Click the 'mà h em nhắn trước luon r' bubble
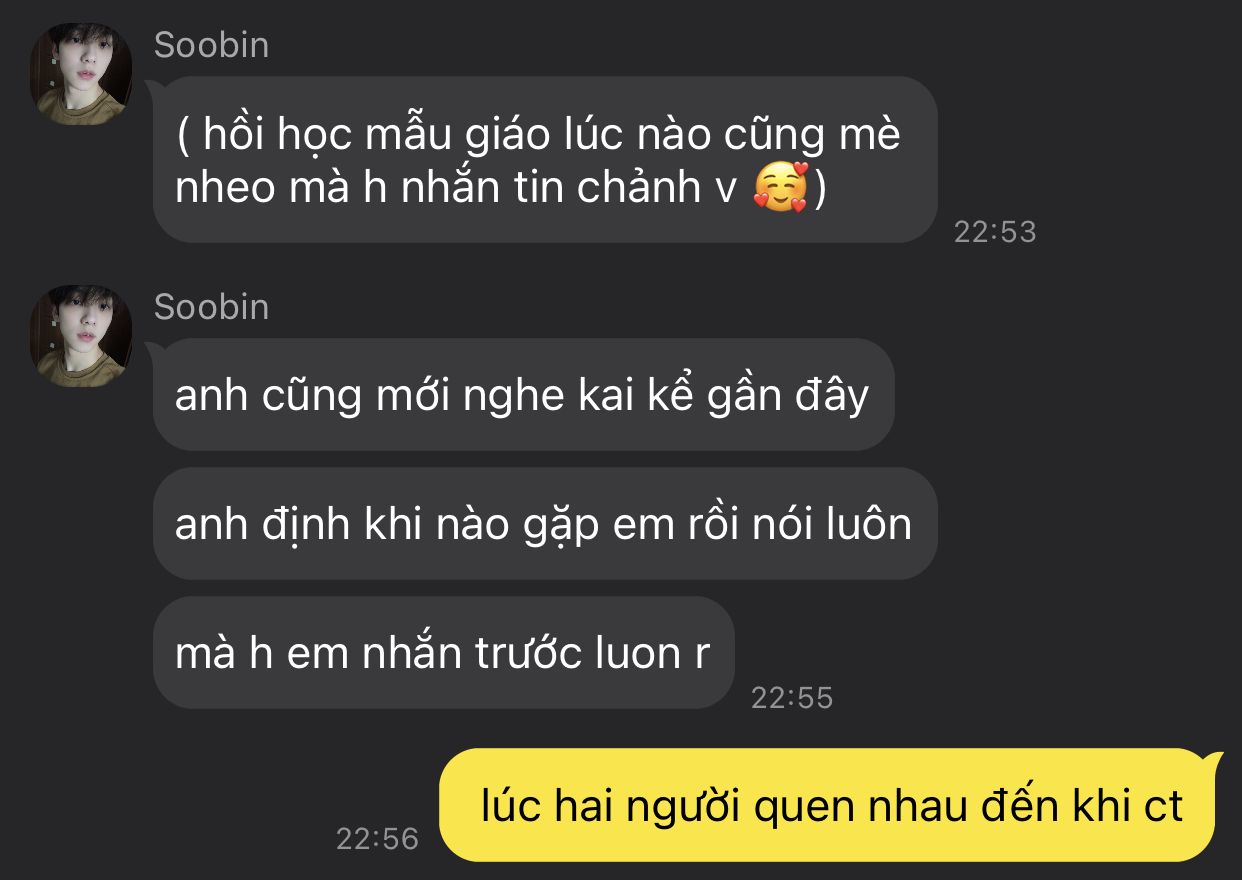Image resolution: width=1242 pixels, height=880 pixels. coord(443,653)
